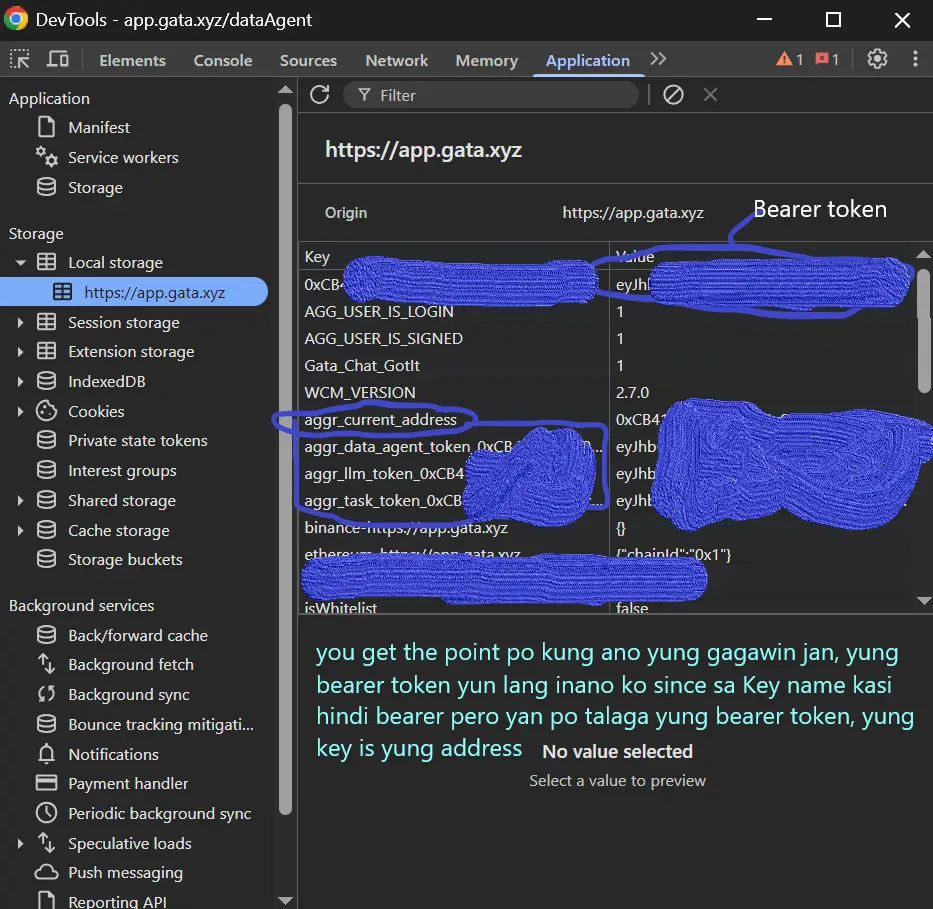Open the Network tab

pyautogui.click(x=396, y=60)
